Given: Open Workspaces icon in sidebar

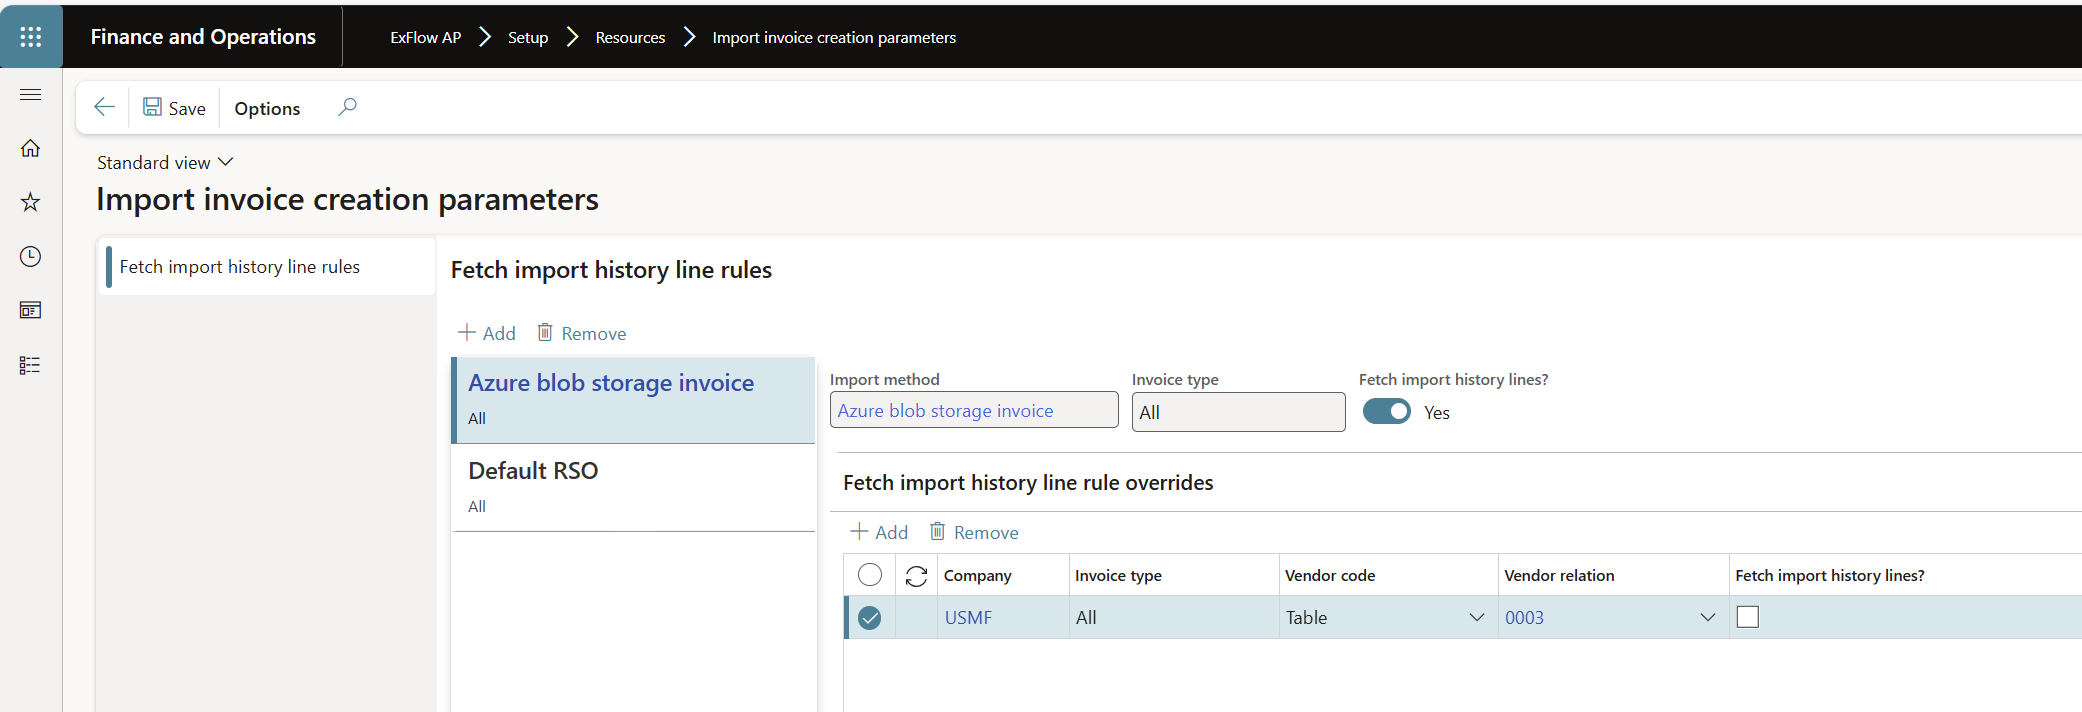Looking at the screenshot, I should click(x=31, y=311).
